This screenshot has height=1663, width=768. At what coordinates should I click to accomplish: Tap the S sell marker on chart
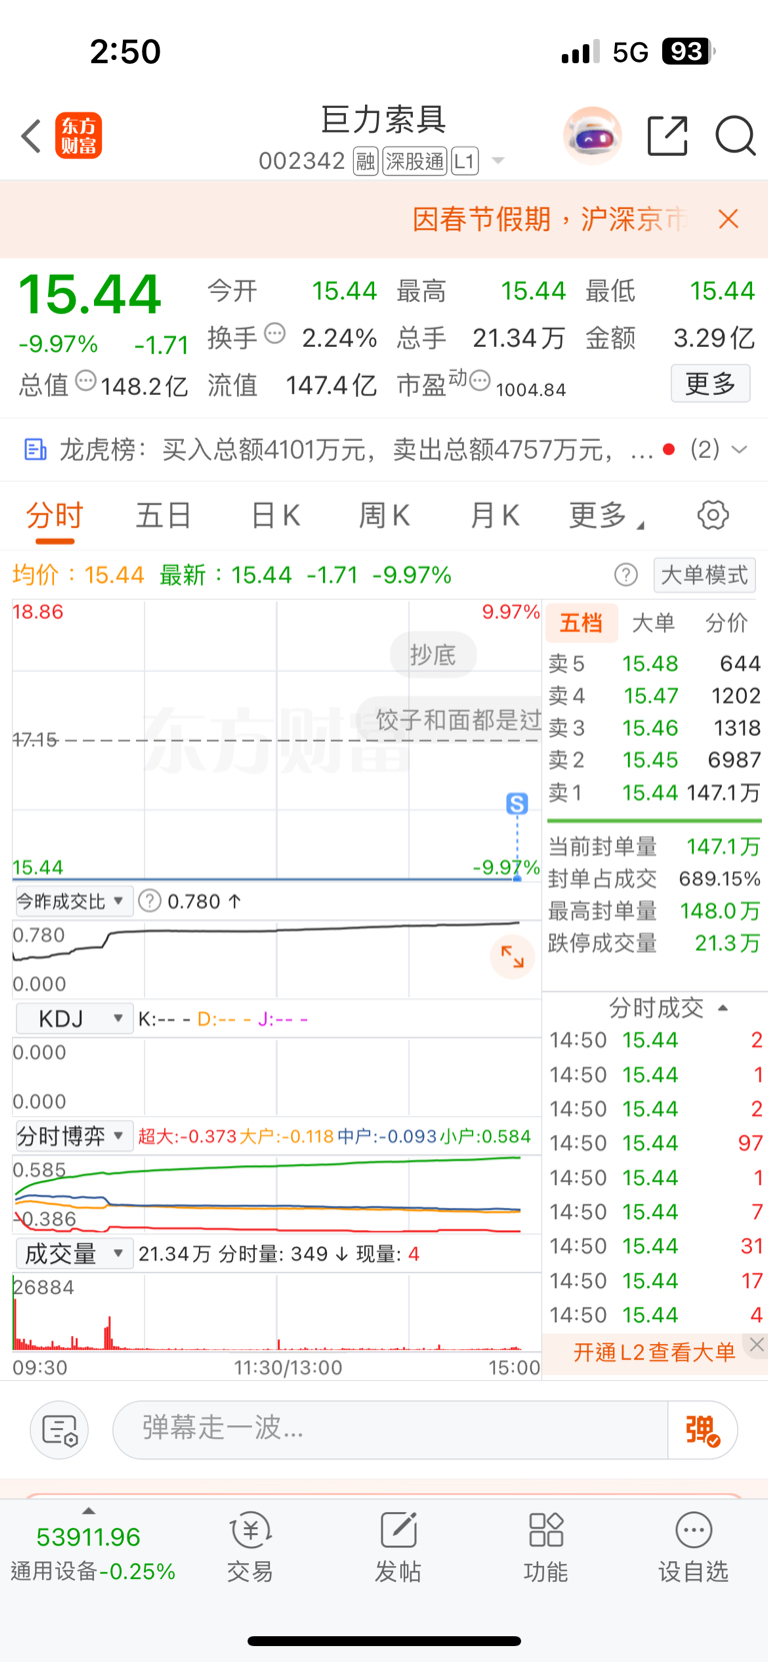coord(517,804)
